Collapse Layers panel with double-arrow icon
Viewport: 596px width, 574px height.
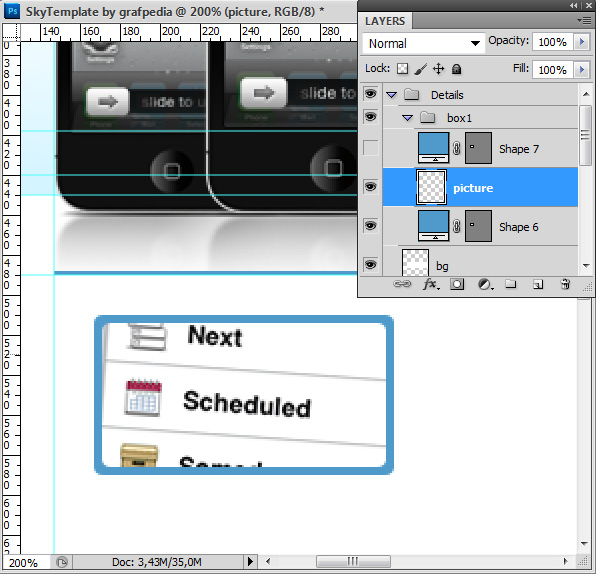[x=573, y=5]
